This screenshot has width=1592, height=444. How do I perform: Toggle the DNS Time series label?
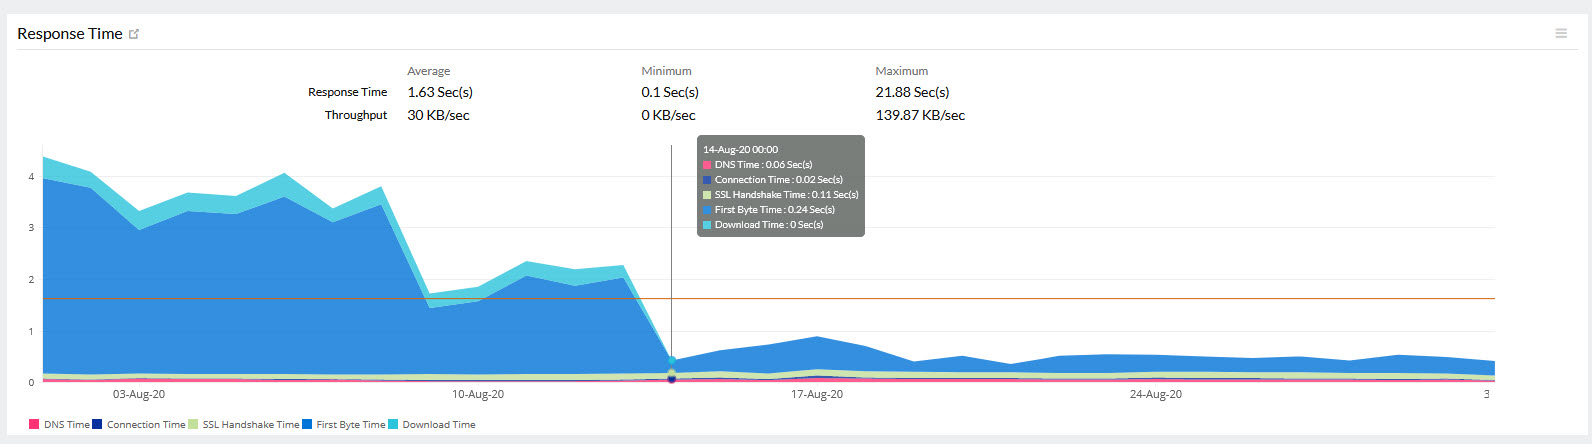click(x=66, y=425)
